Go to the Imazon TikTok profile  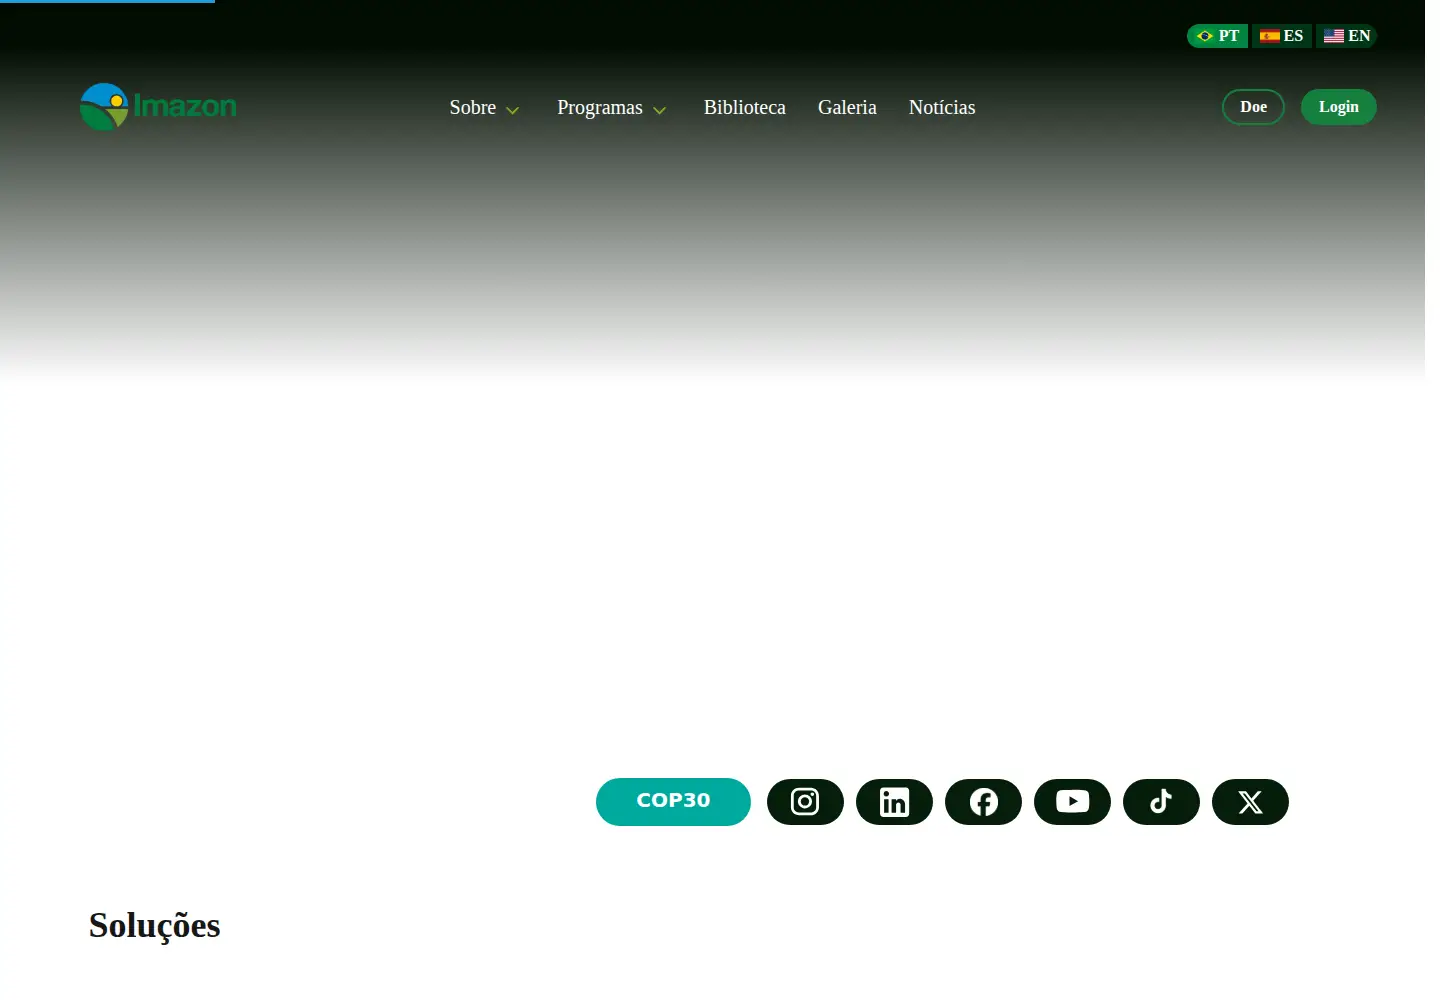1161,802
